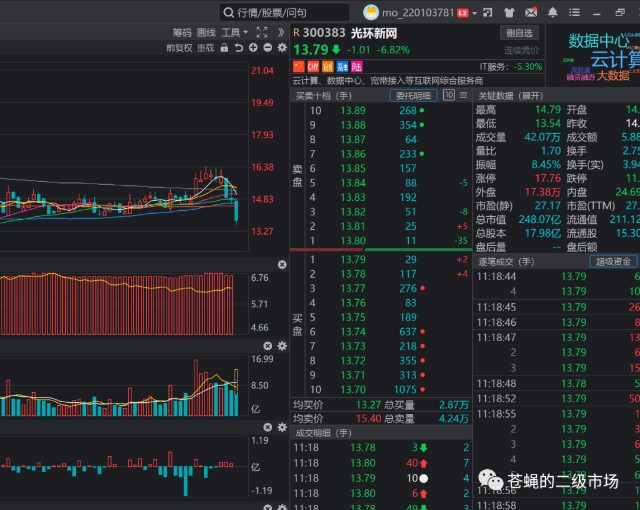Click the user avatar icon
Screen dimensions: 640x510
pyautogui.click(x=371, y=12)
